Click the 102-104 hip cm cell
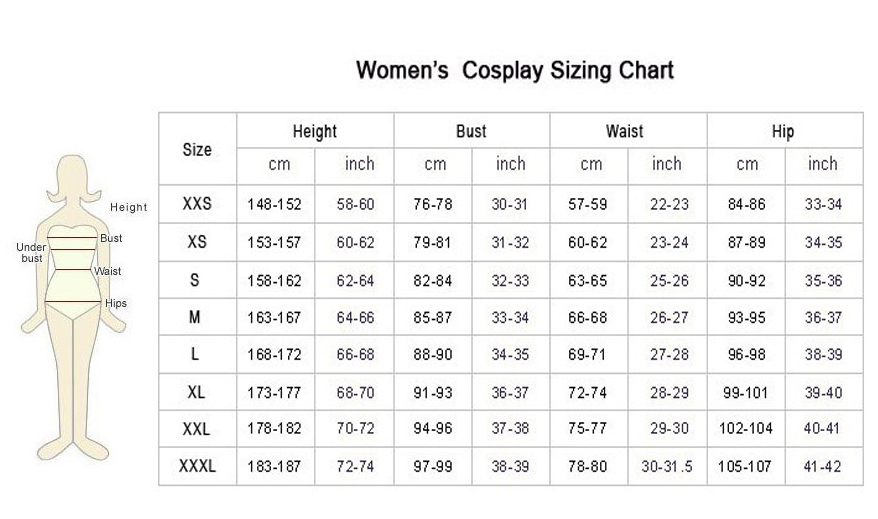Viewport: 878px width, 519px height. tap(746, 429)
